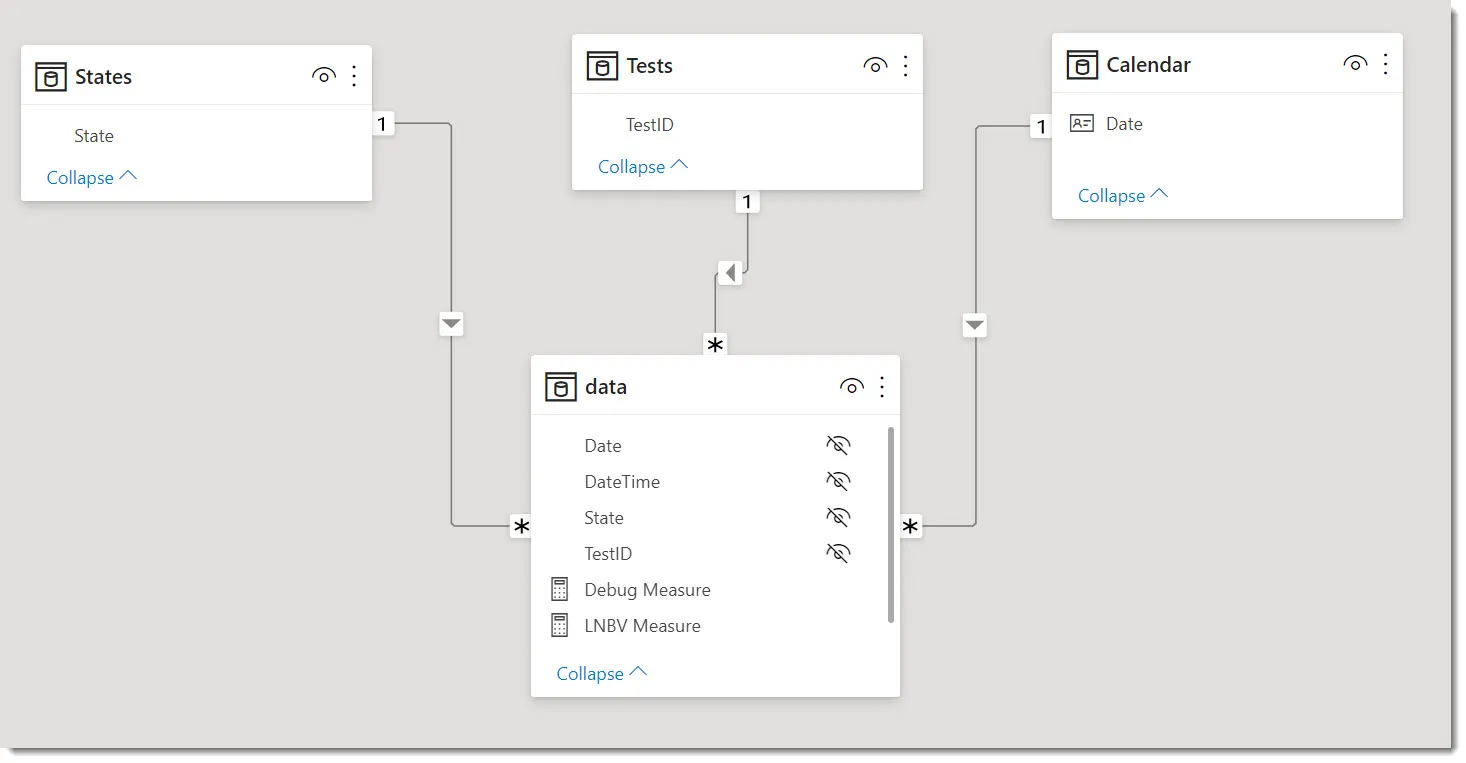Collapse the data table card

tap(601, 673)
